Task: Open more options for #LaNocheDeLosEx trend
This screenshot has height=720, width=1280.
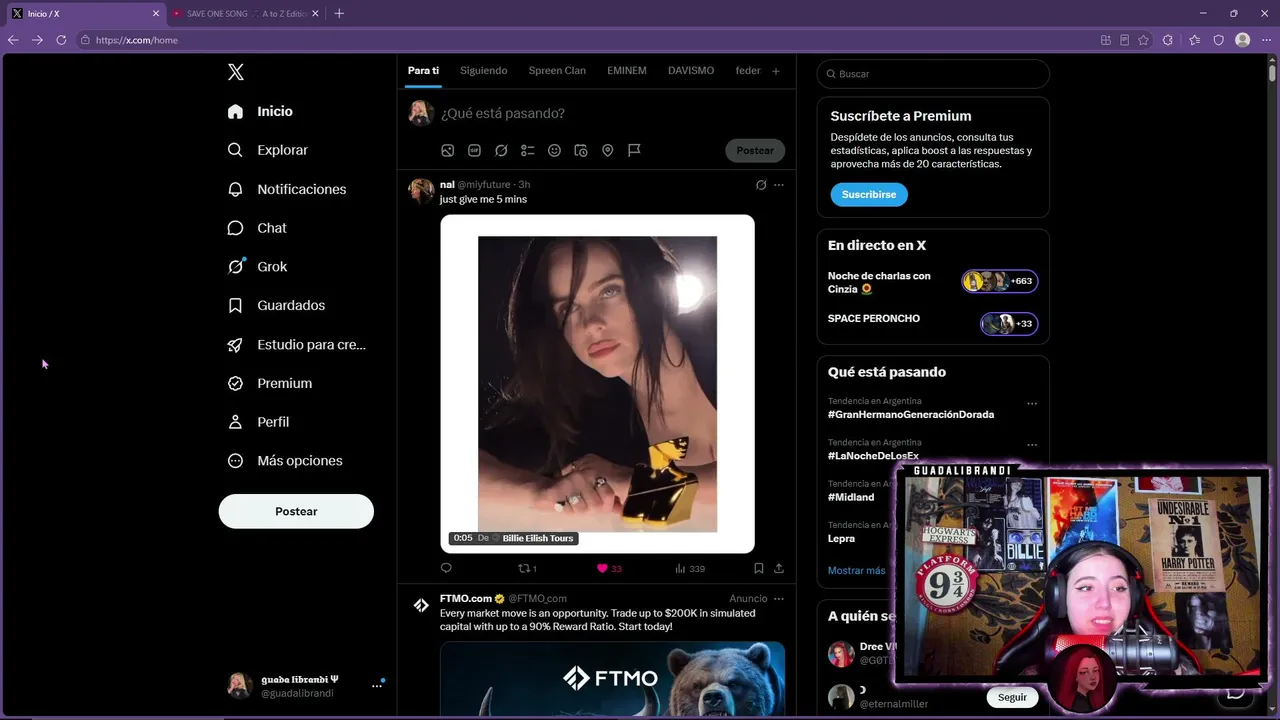Action: 1032,445
